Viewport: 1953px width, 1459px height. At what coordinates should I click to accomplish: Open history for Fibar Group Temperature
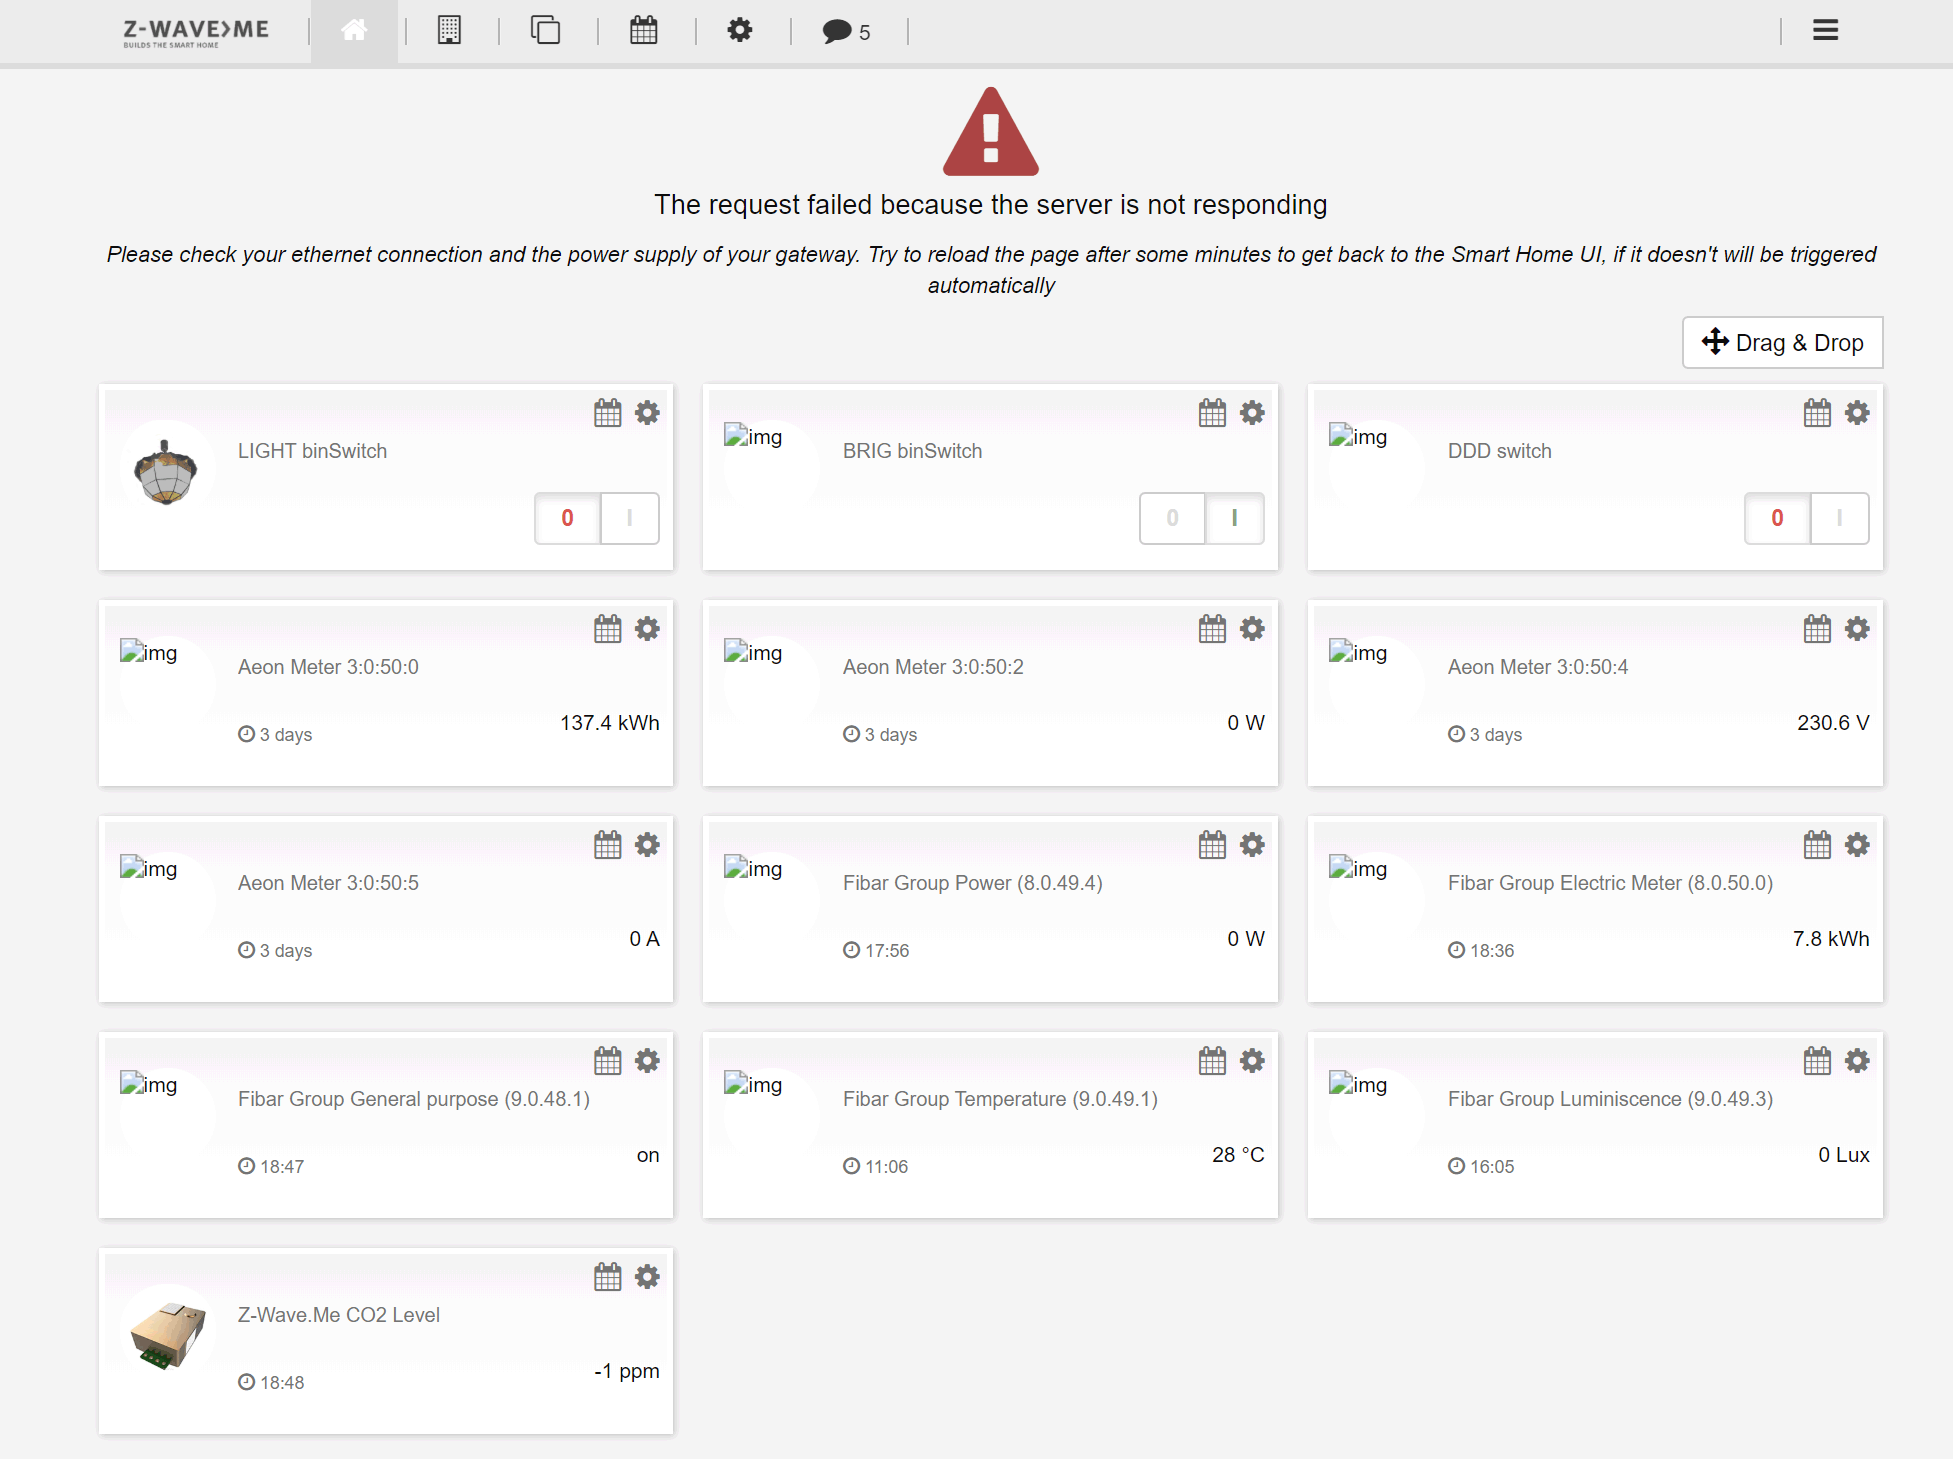coord(1212,1061)
